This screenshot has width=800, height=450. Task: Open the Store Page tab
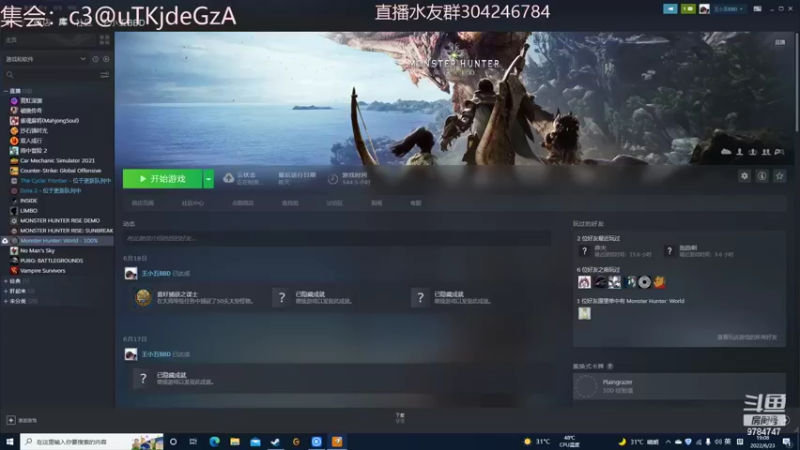click(x=143, y=203)
